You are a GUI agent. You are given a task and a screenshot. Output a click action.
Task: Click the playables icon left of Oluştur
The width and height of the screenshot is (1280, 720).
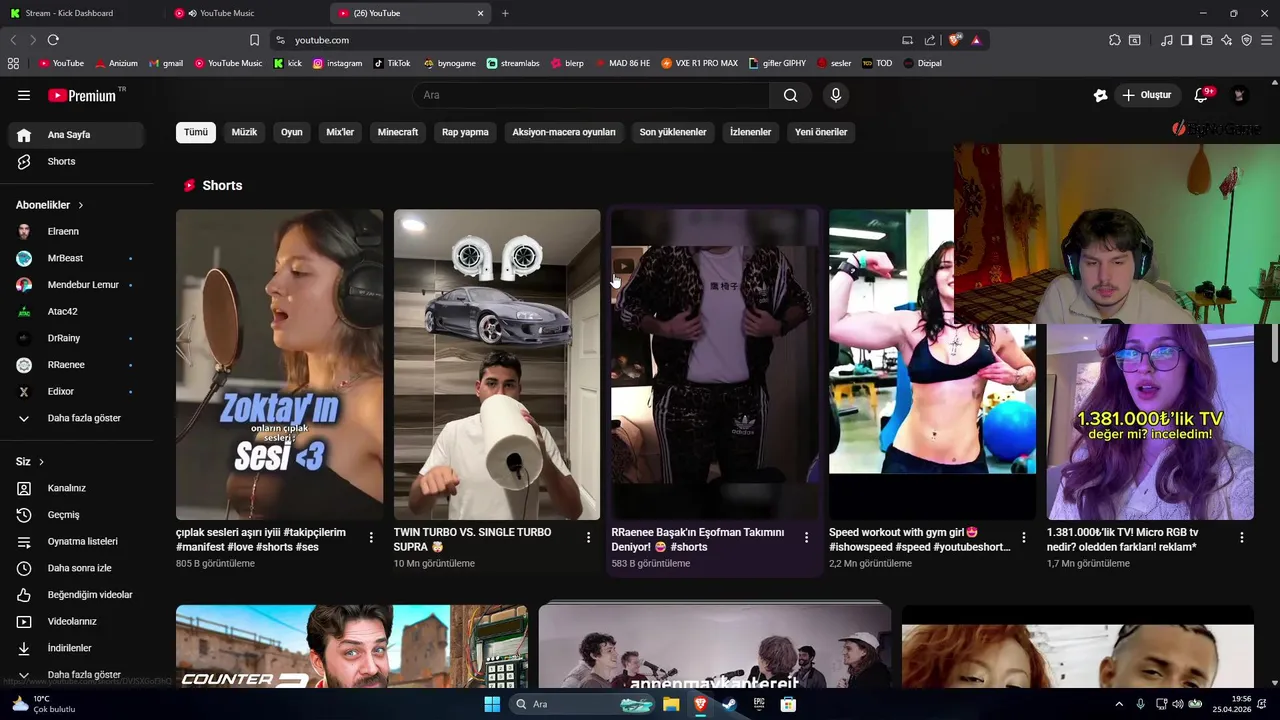pos(1100,95)
